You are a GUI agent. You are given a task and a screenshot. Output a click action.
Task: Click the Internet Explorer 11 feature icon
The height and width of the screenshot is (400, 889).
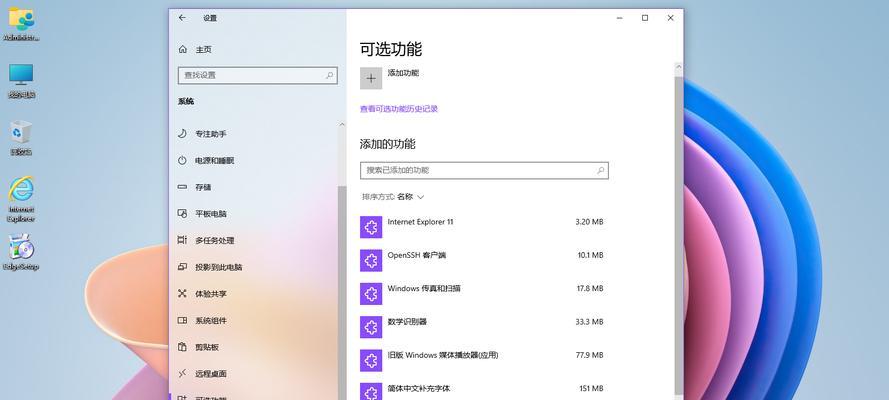[x=371, y=227]
